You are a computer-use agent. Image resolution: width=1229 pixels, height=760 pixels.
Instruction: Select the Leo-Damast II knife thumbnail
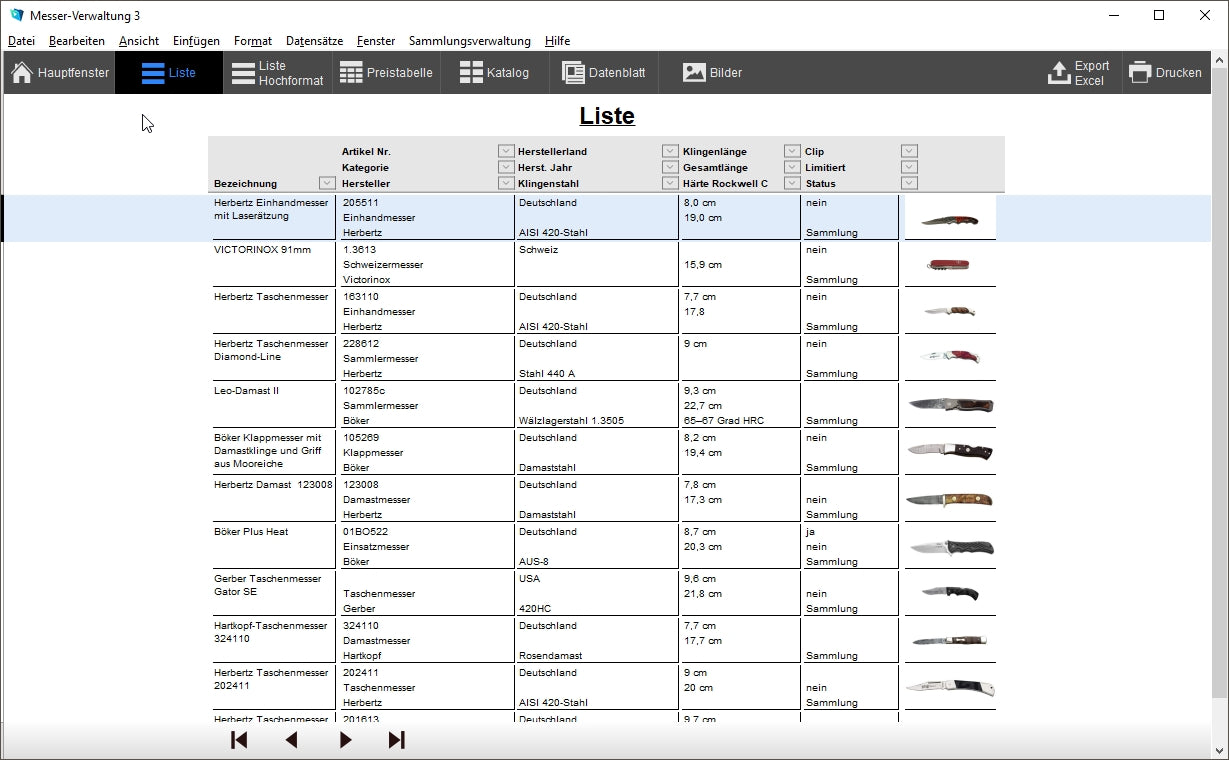tap(950, 405)
